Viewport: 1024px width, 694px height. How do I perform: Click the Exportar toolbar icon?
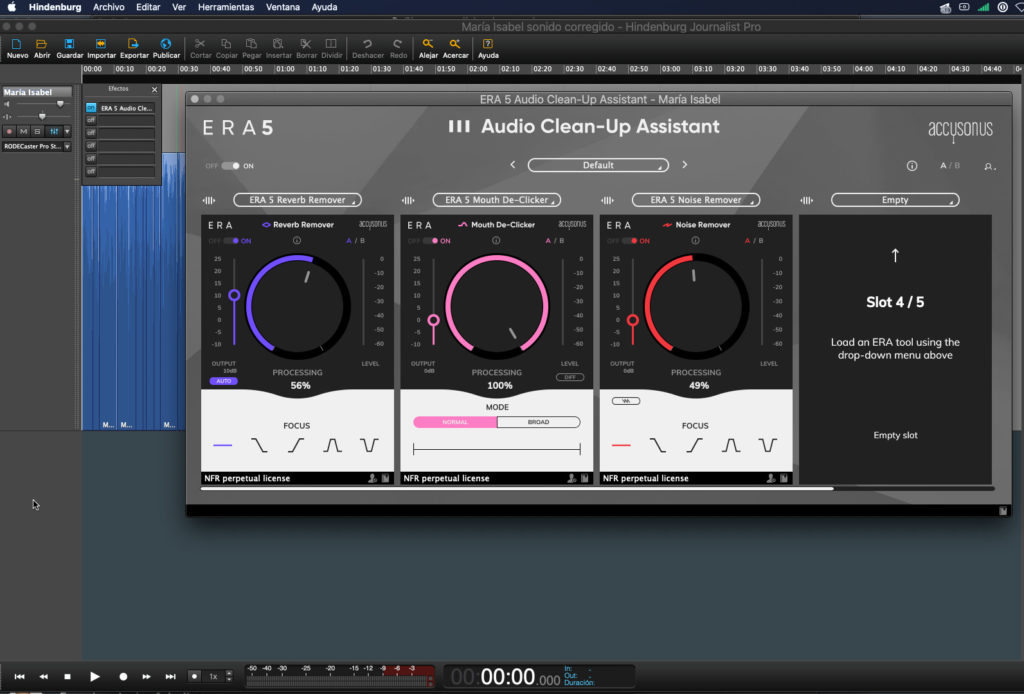pyautogui.click(x=134, y=44)
